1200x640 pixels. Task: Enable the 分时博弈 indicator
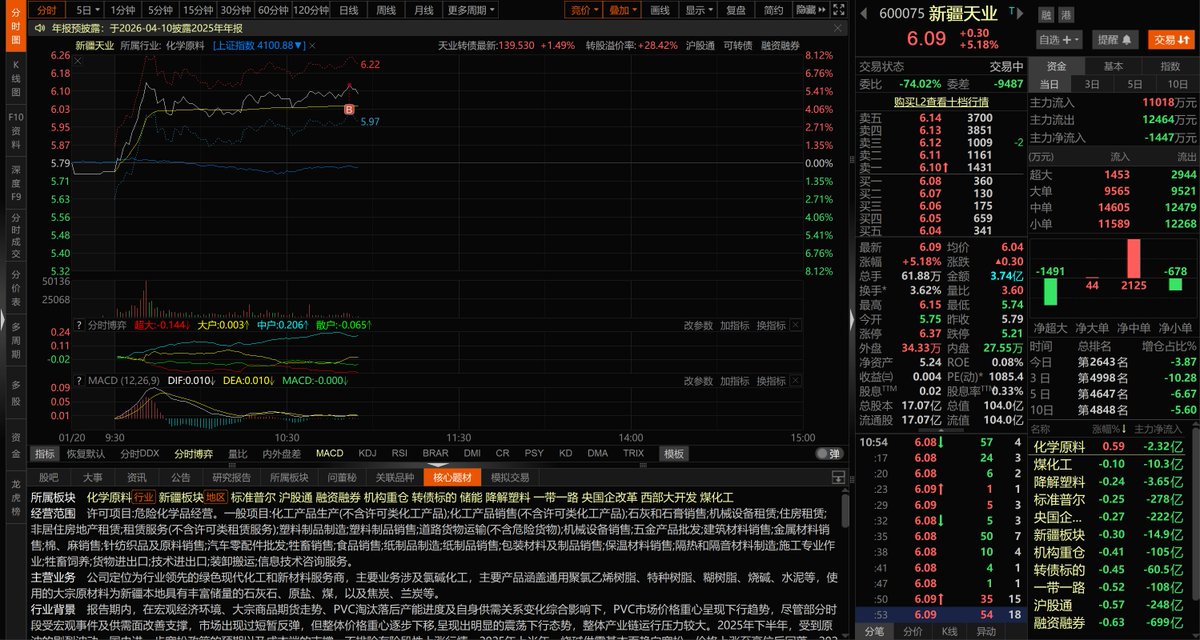click(193, 453)
